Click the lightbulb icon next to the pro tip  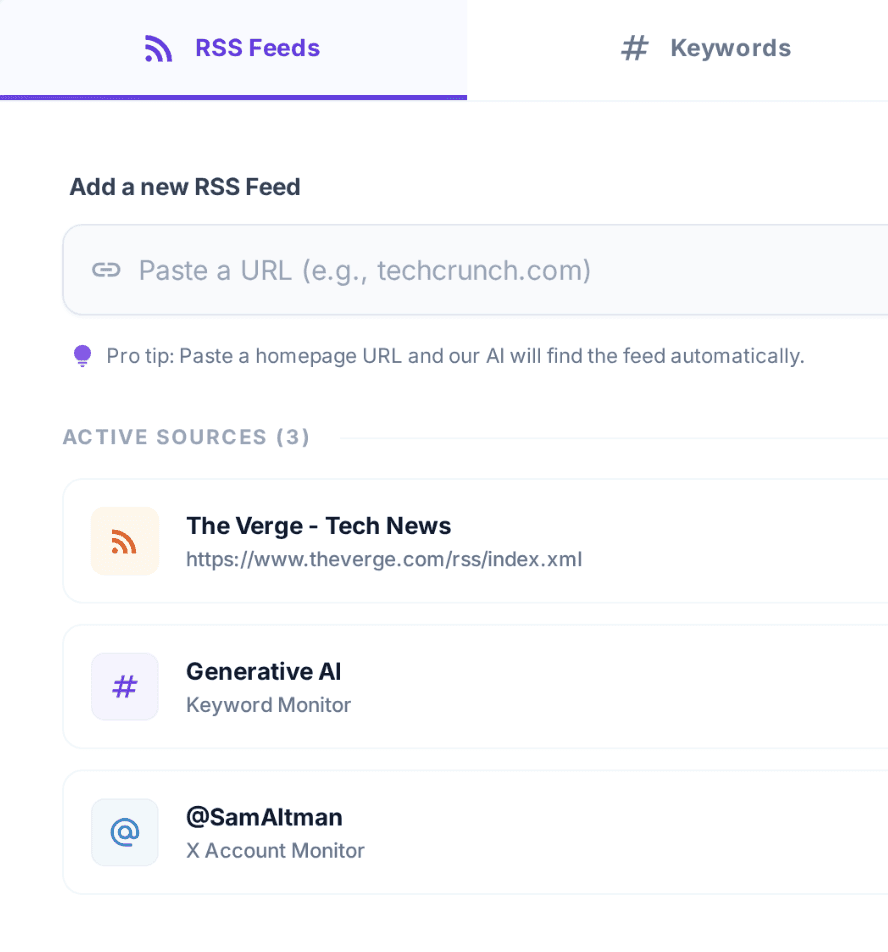click(82, 355)
